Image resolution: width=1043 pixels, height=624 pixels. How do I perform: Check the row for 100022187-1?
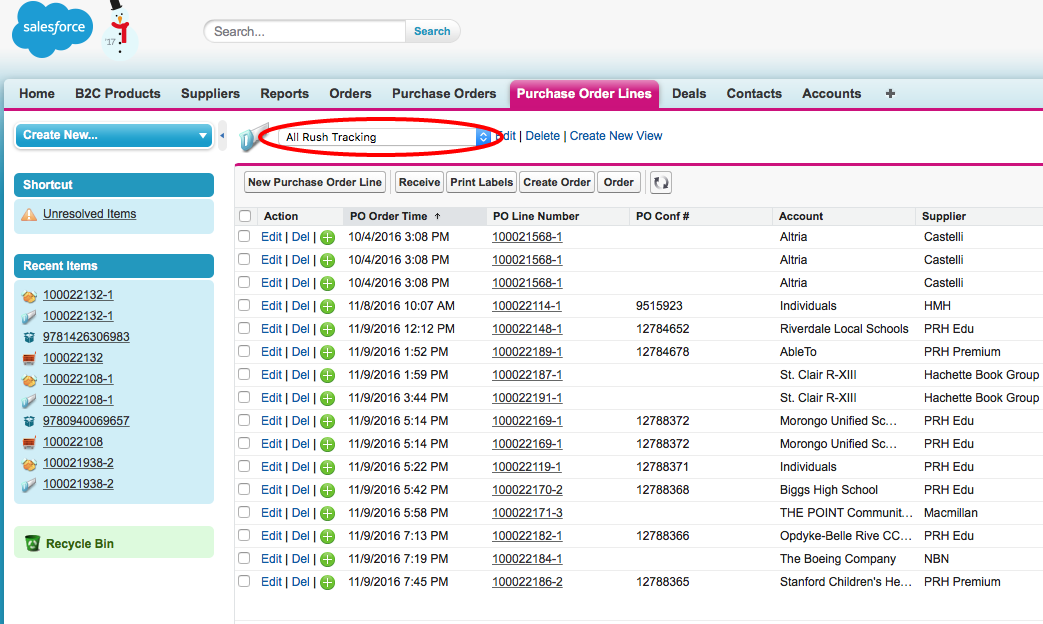244,374
